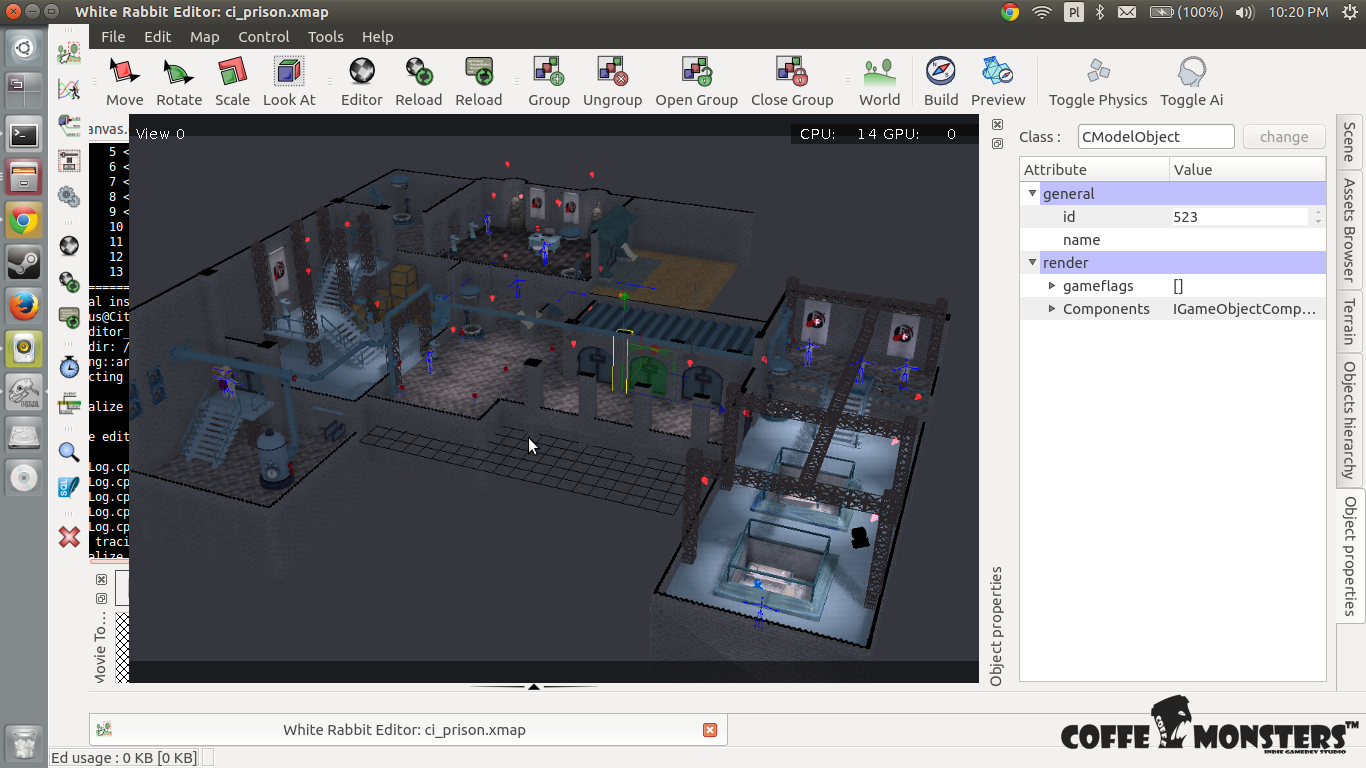Activate the Look At tool

(x=289, y=82)
